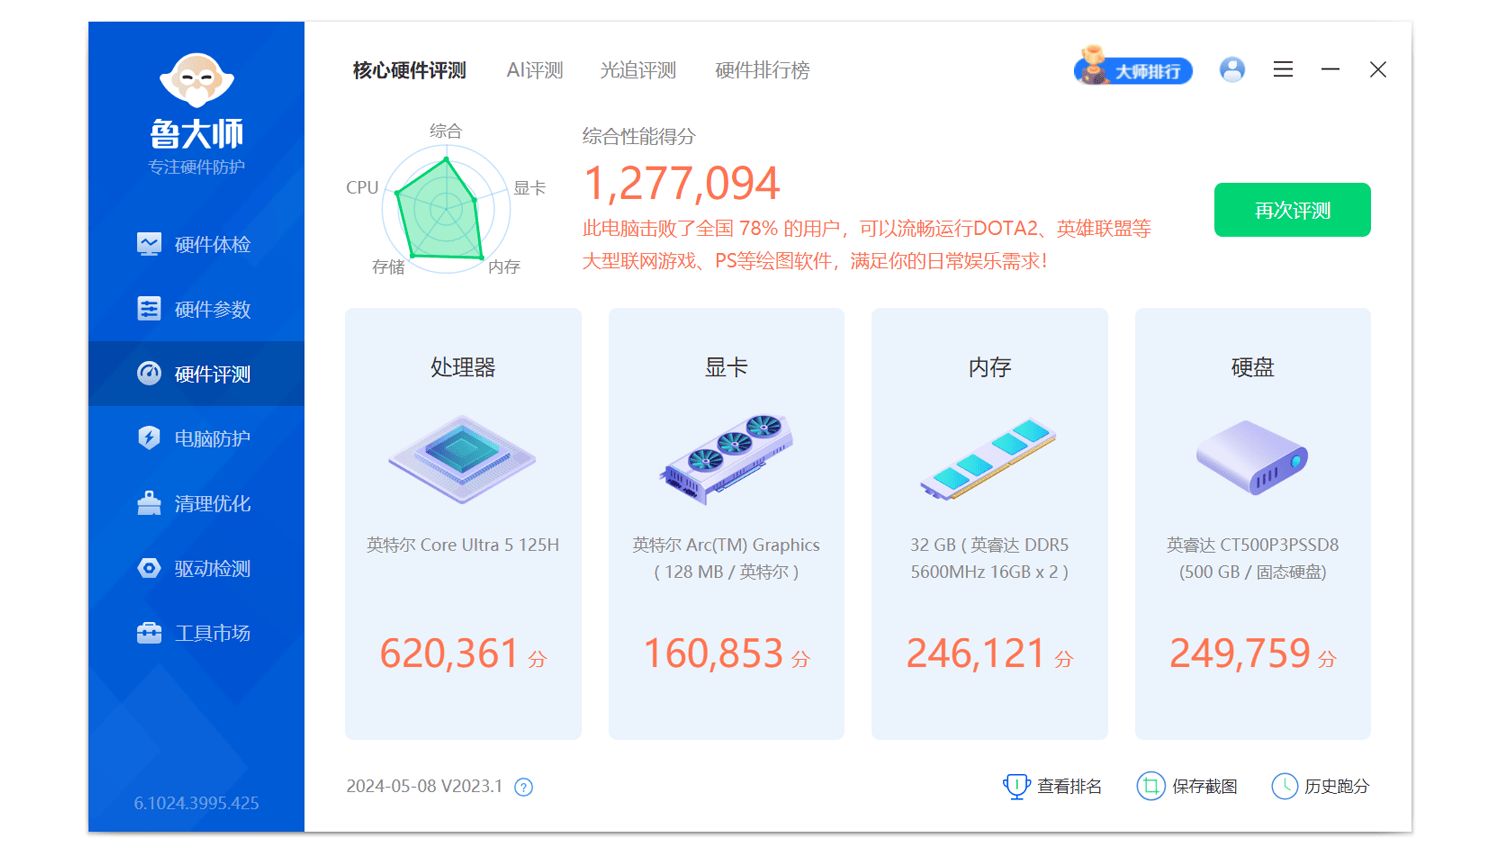This screenshot has width=1500, height=857.
Task: Open the user account avatar icon
Action: click(x=1232, y=70)
